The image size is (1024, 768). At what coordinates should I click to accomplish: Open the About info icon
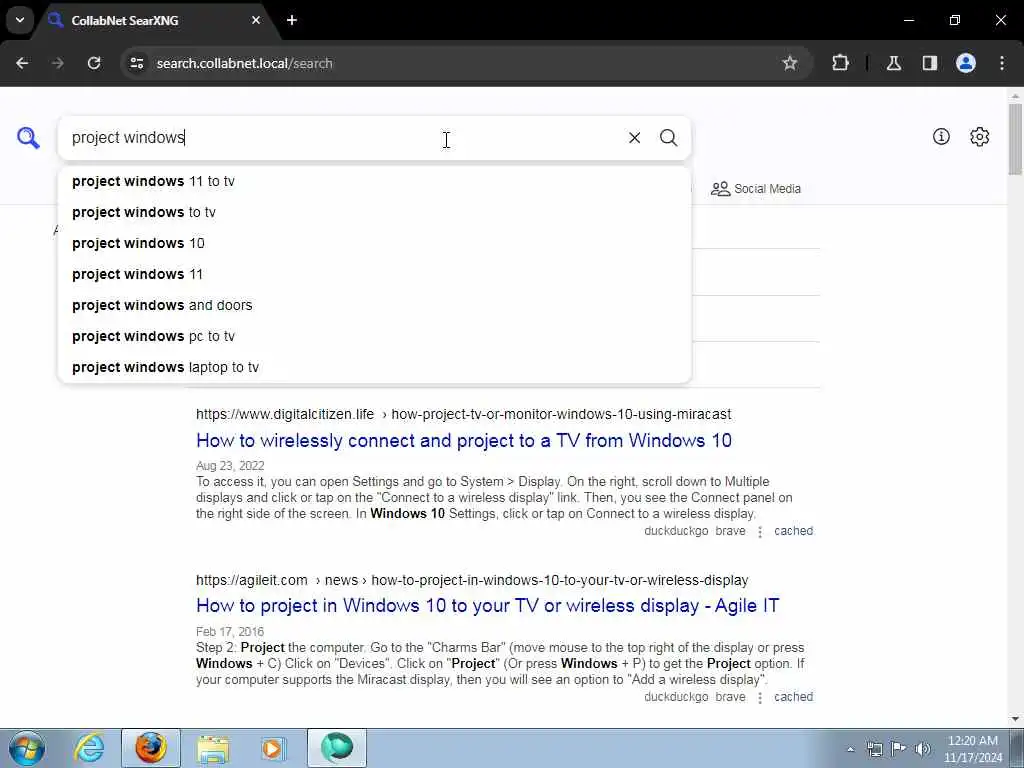tap(941, 136)
